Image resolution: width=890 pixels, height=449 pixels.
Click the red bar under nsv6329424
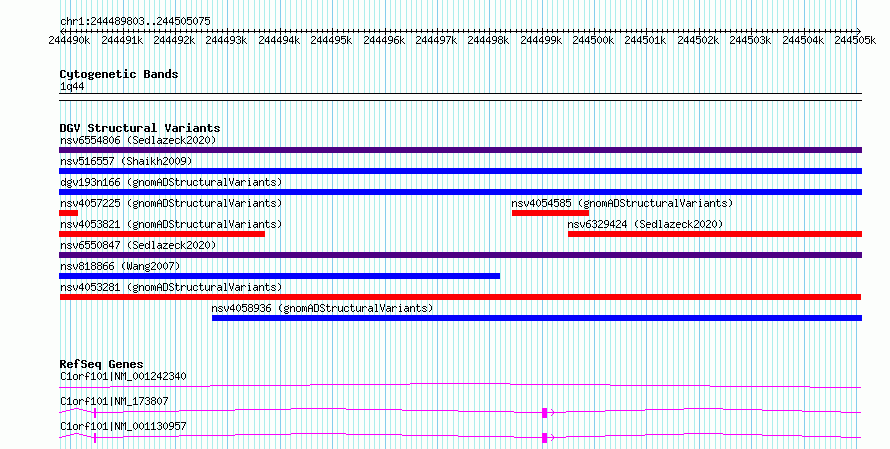tap(715, 234)
